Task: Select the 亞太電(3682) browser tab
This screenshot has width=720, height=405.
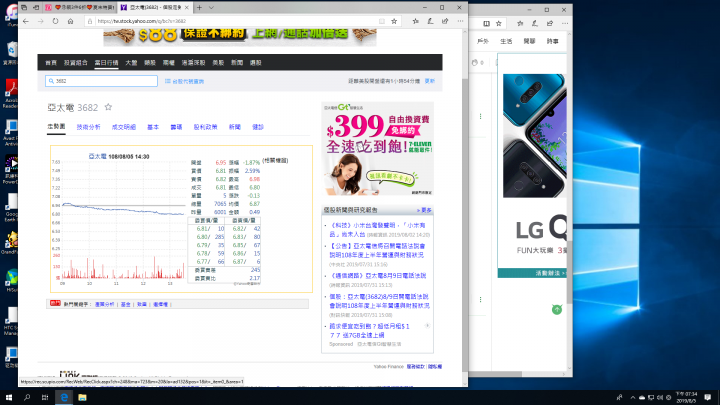Action: 155,7
